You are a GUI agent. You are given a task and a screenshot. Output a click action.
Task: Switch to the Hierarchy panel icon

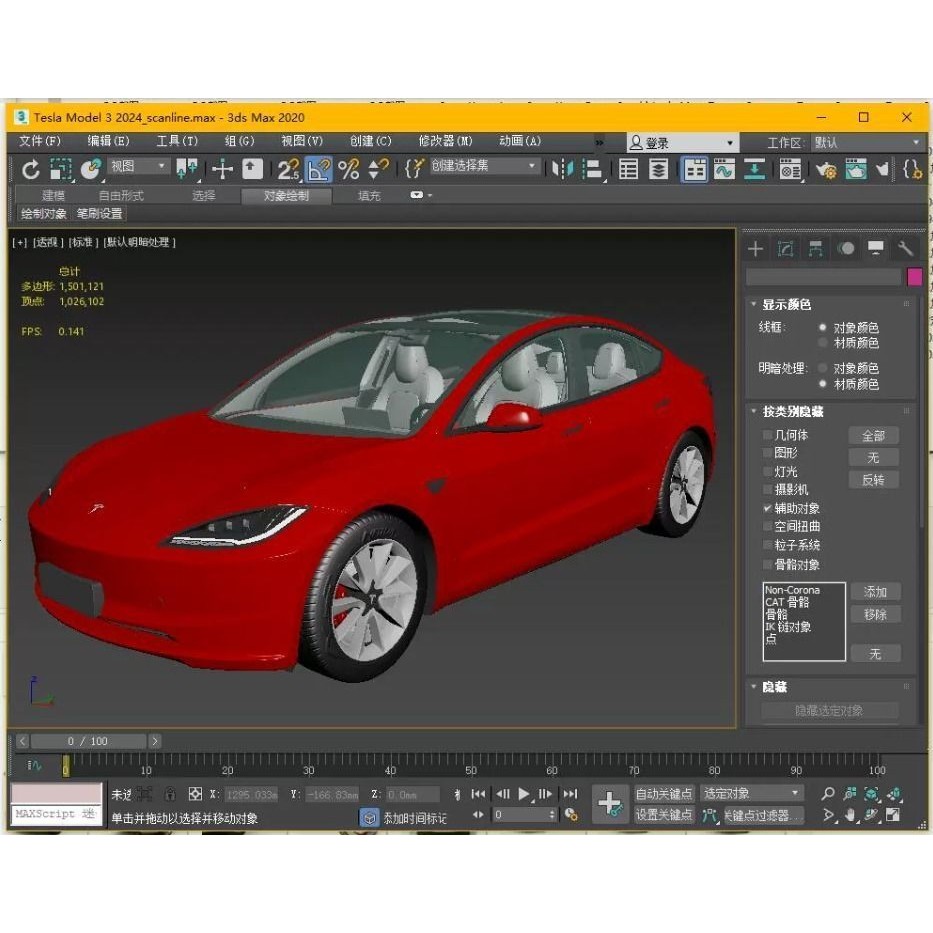(815, 248)
